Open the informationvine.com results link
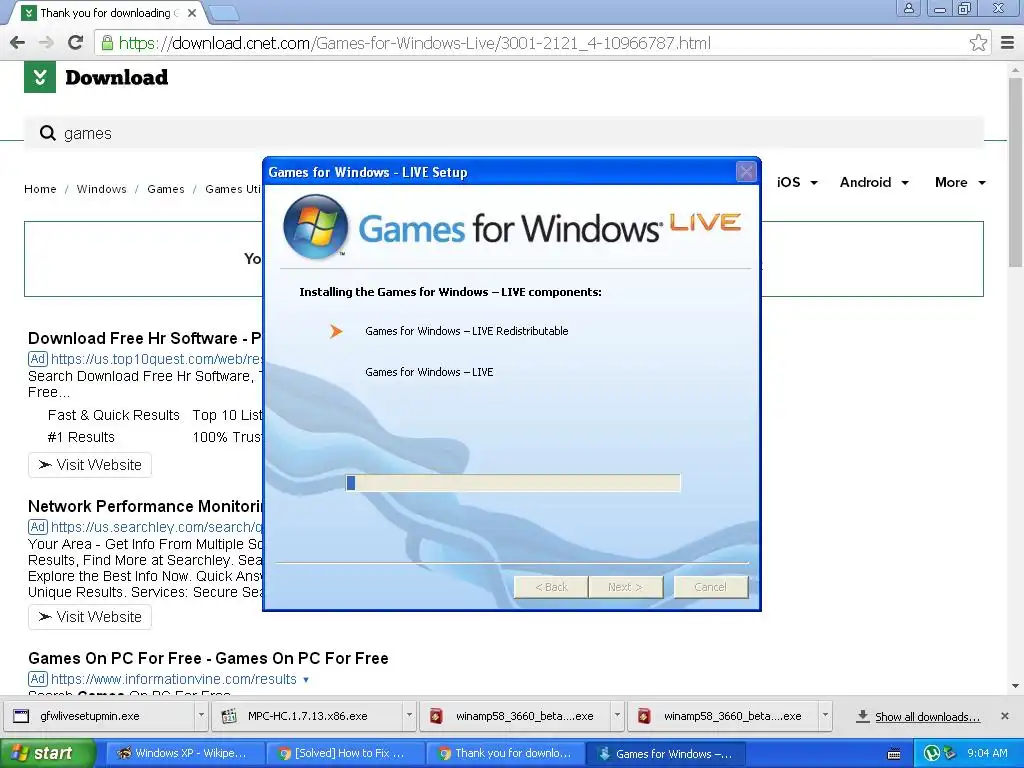The width and height of the screenshot is (1024, 768). click(x=174, y=679)
